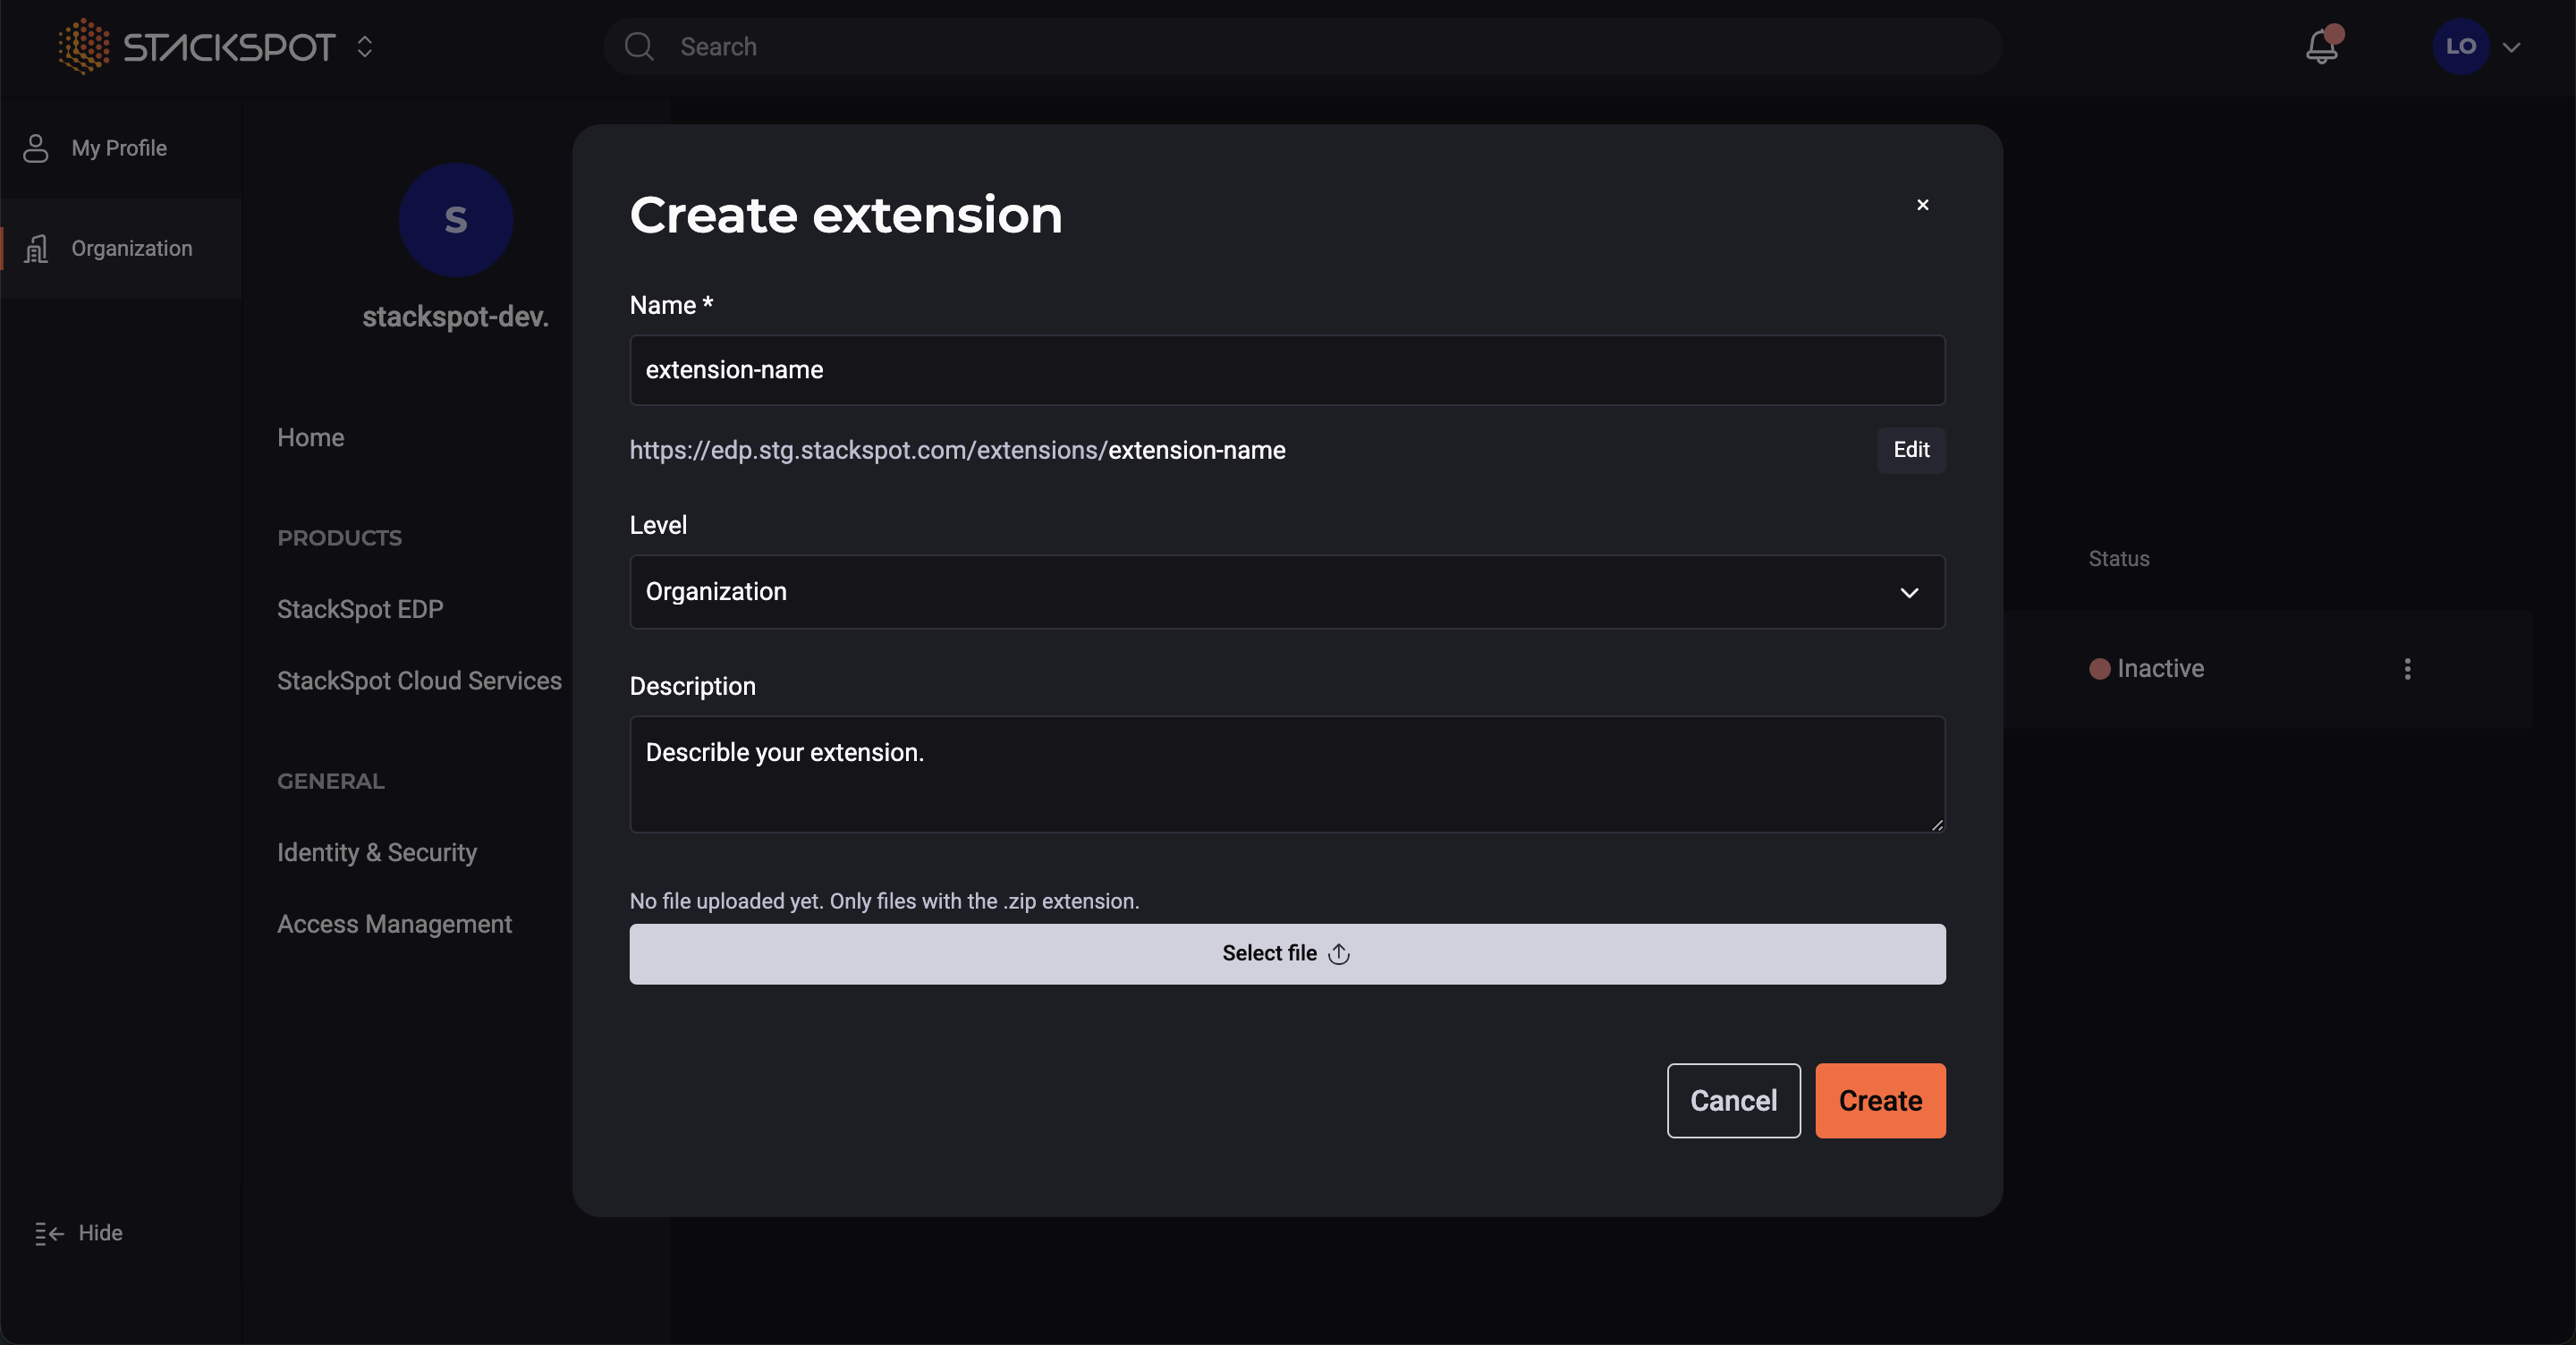Screen dimensions: 2576x1345
Task: Click Edit next to extension URL
Action: coord(1910,450)
